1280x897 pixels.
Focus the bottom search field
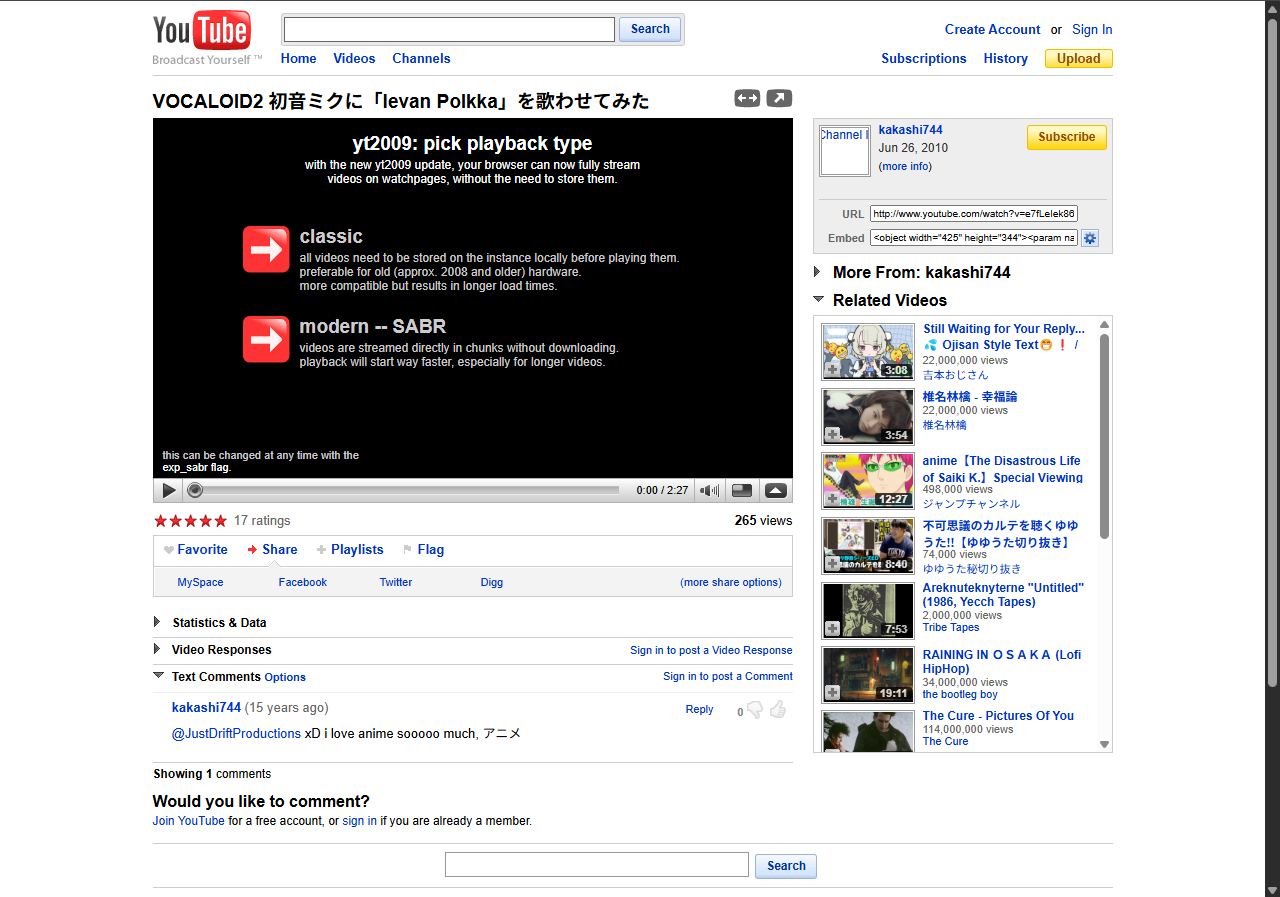(597, 865)
